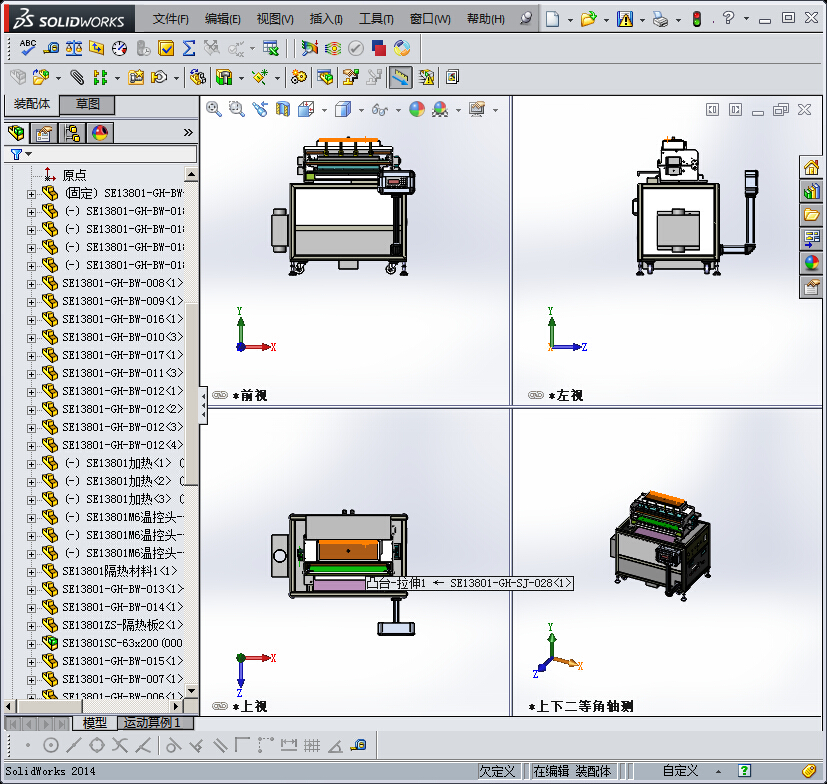The width and height of the screenshot is (827, 784).
Task: Toggle the highlighted ruler arrow toolbar button
Action: [400, 78]
